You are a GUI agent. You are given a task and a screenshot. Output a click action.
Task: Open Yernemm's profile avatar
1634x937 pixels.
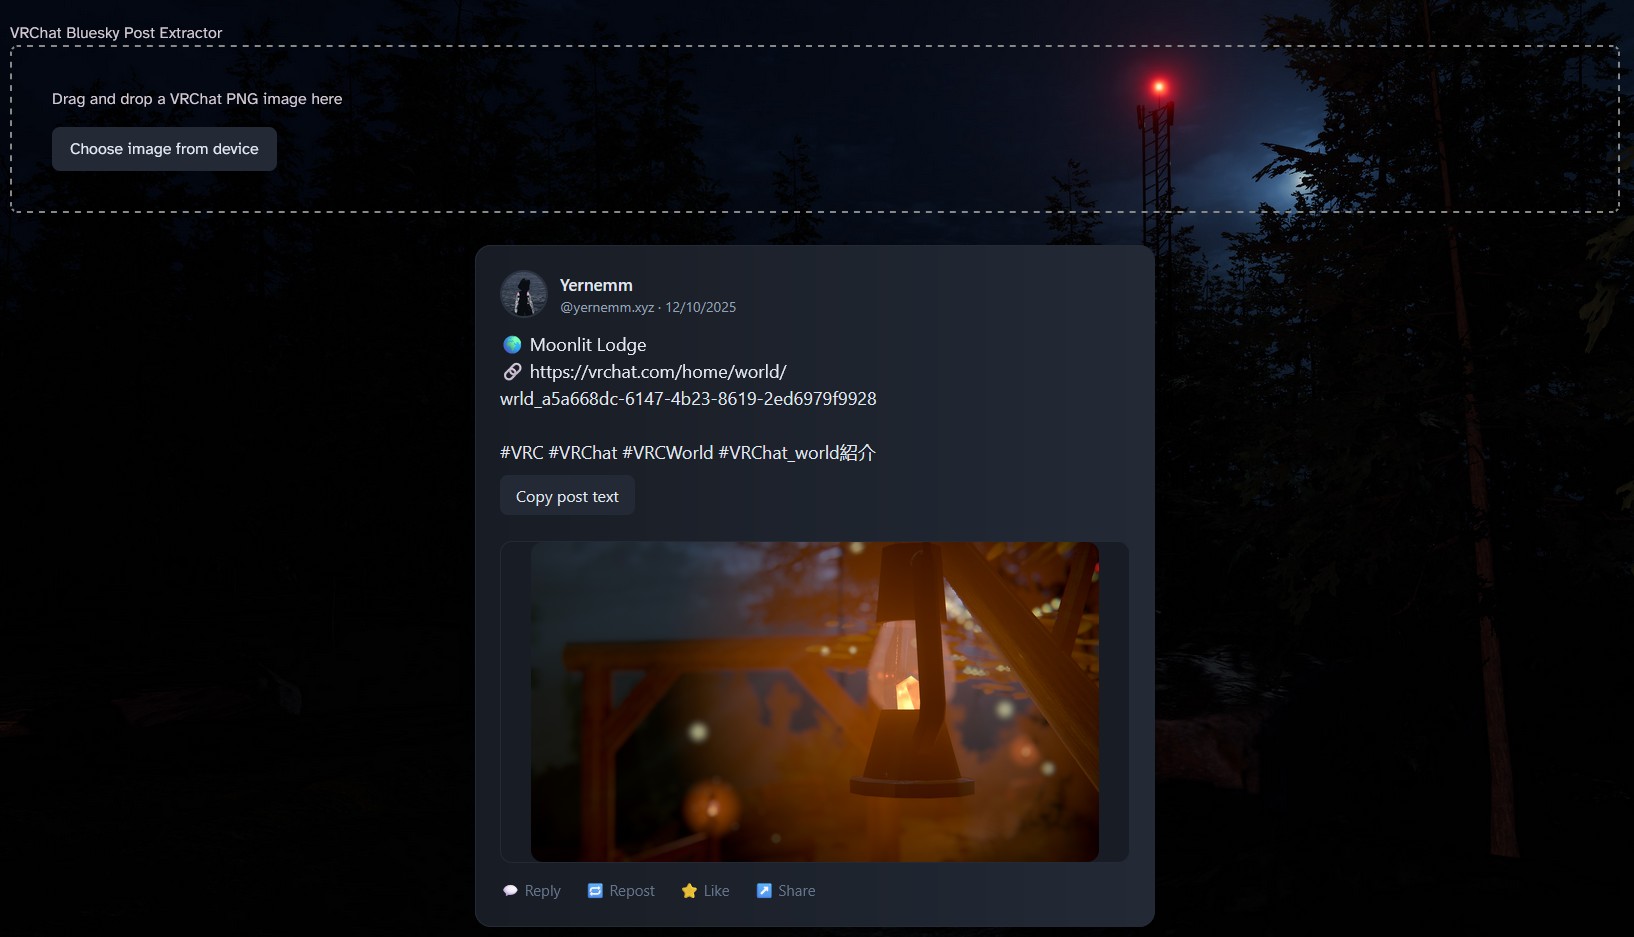point(523,294)
